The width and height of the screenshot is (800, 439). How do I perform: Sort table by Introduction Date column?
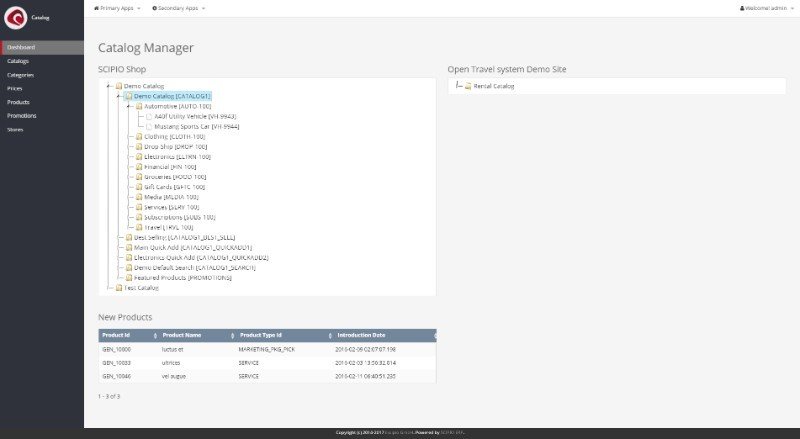tap(385, 335)
